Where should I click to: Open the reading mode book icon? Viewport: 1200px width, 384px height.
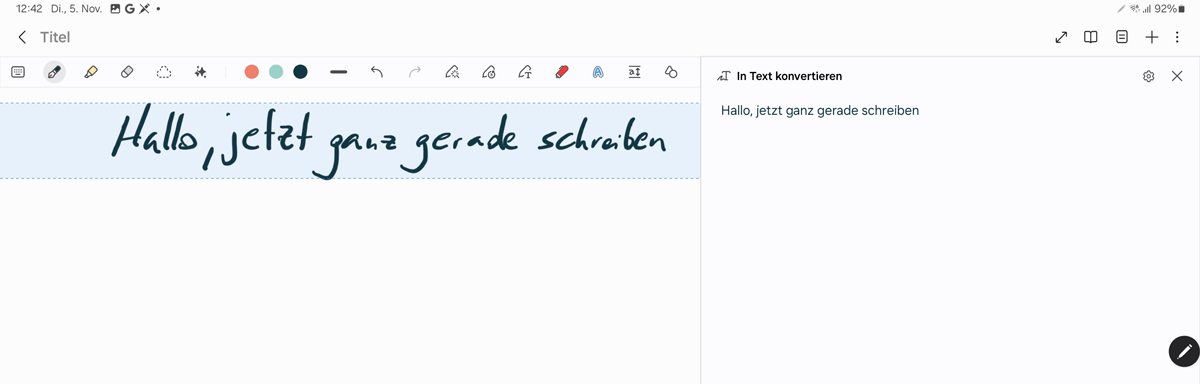click(x=1091, y=37)
